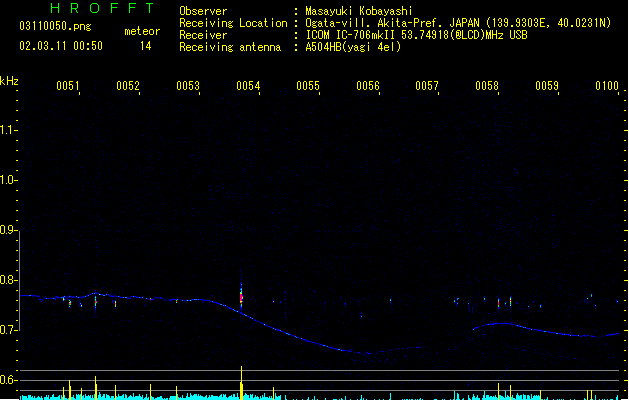Click the 0056 time axis marker
The width and height of the screenshot is (629, 400).
(x=368, y=86)
